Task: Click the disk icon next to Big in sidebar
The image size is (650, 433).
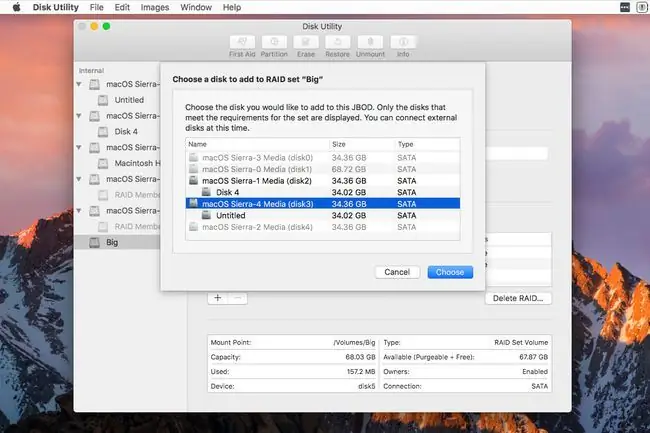Action: 95,242
